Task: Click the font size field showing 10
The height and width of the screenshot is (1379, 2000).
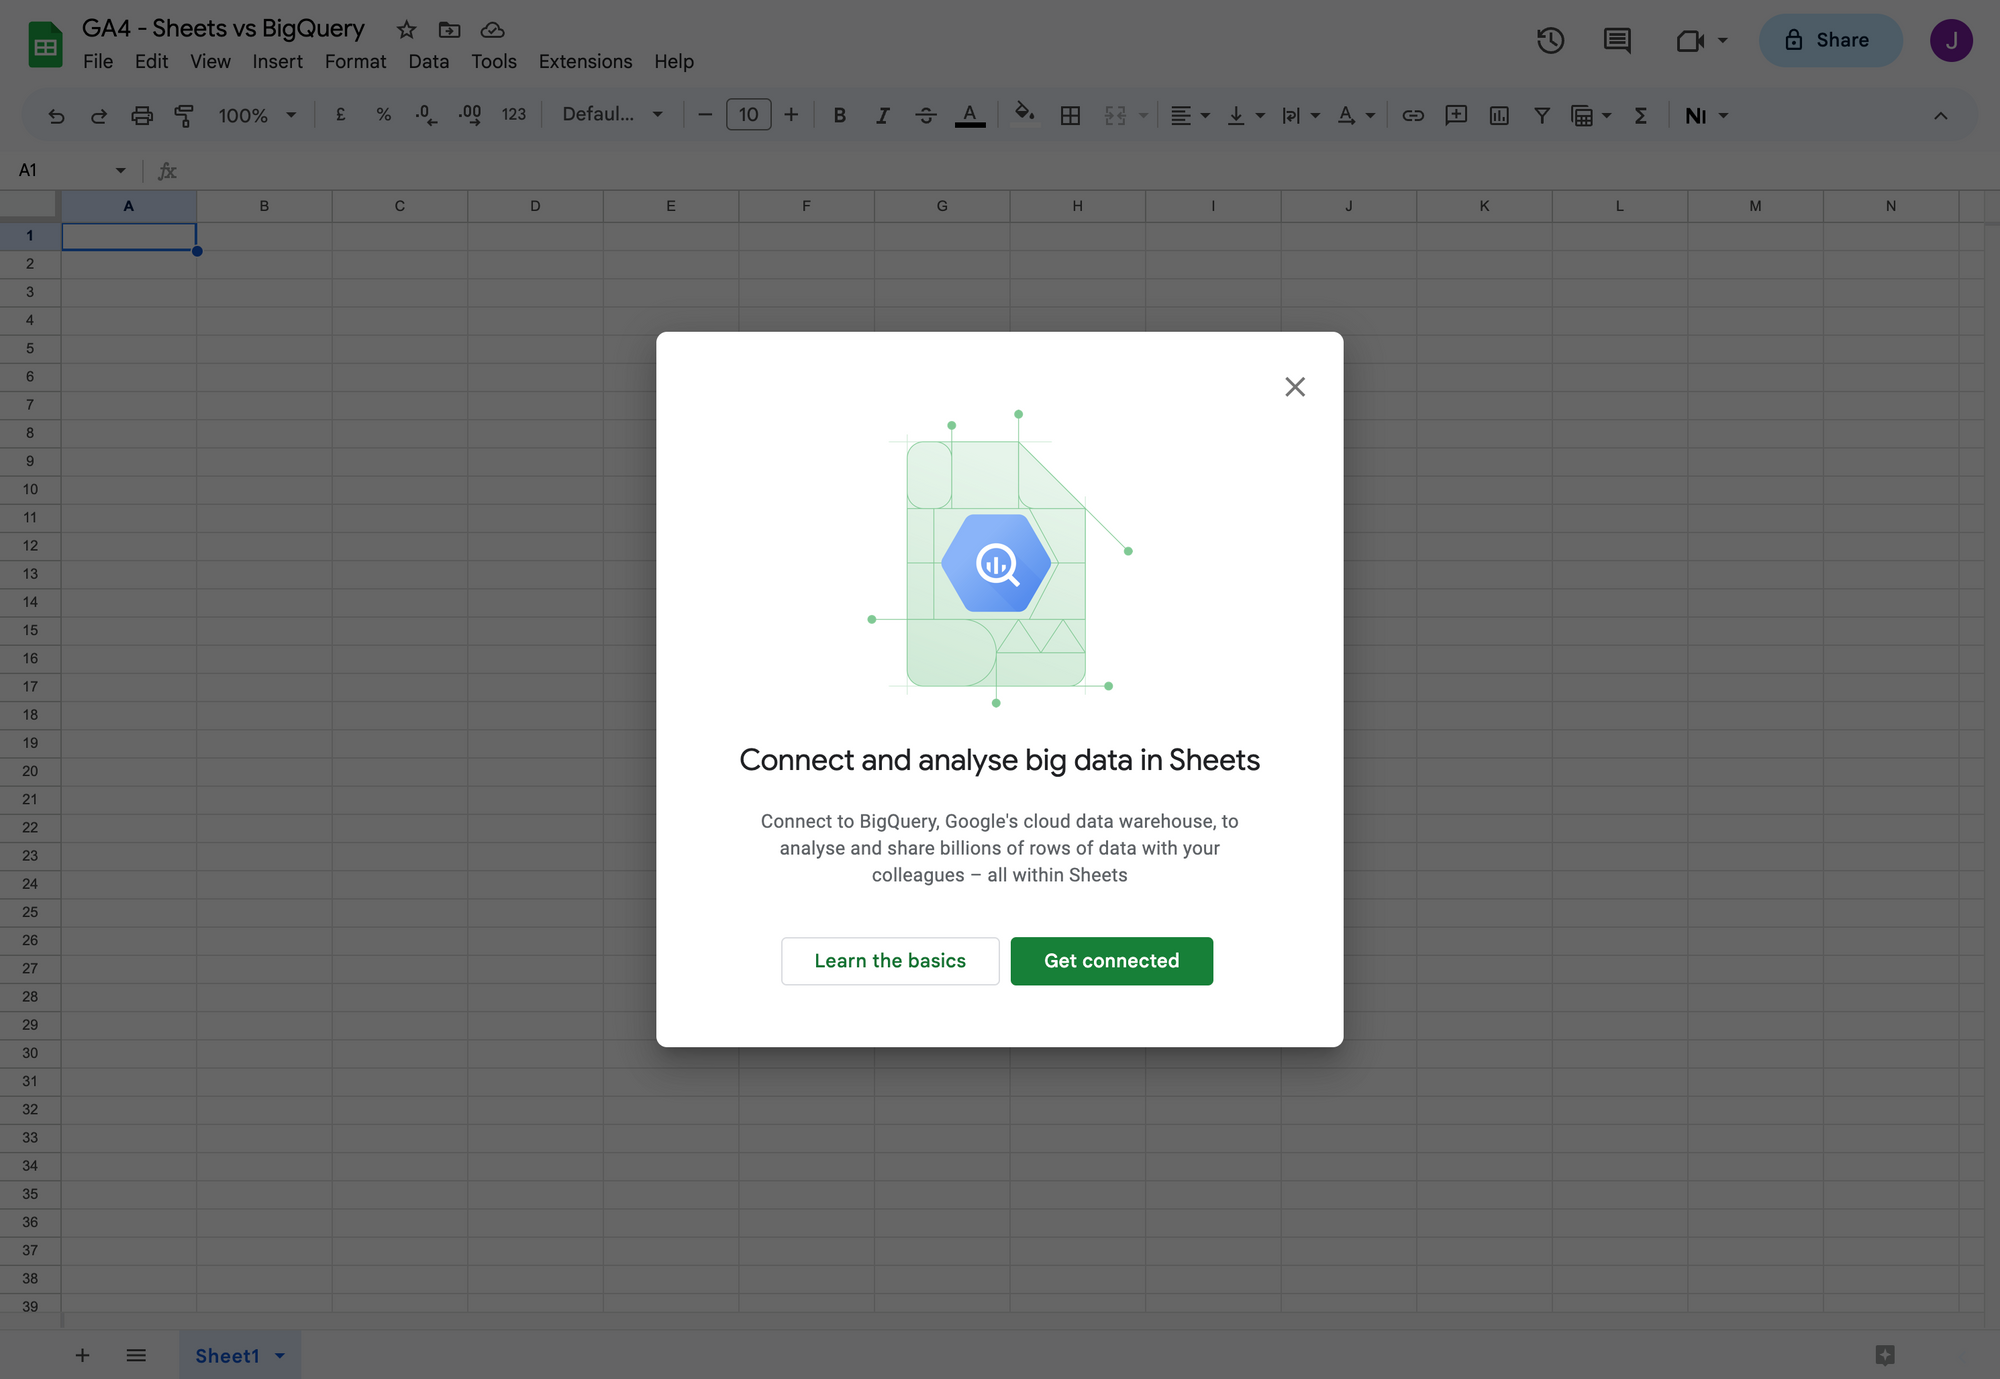Action: point(749,115)
